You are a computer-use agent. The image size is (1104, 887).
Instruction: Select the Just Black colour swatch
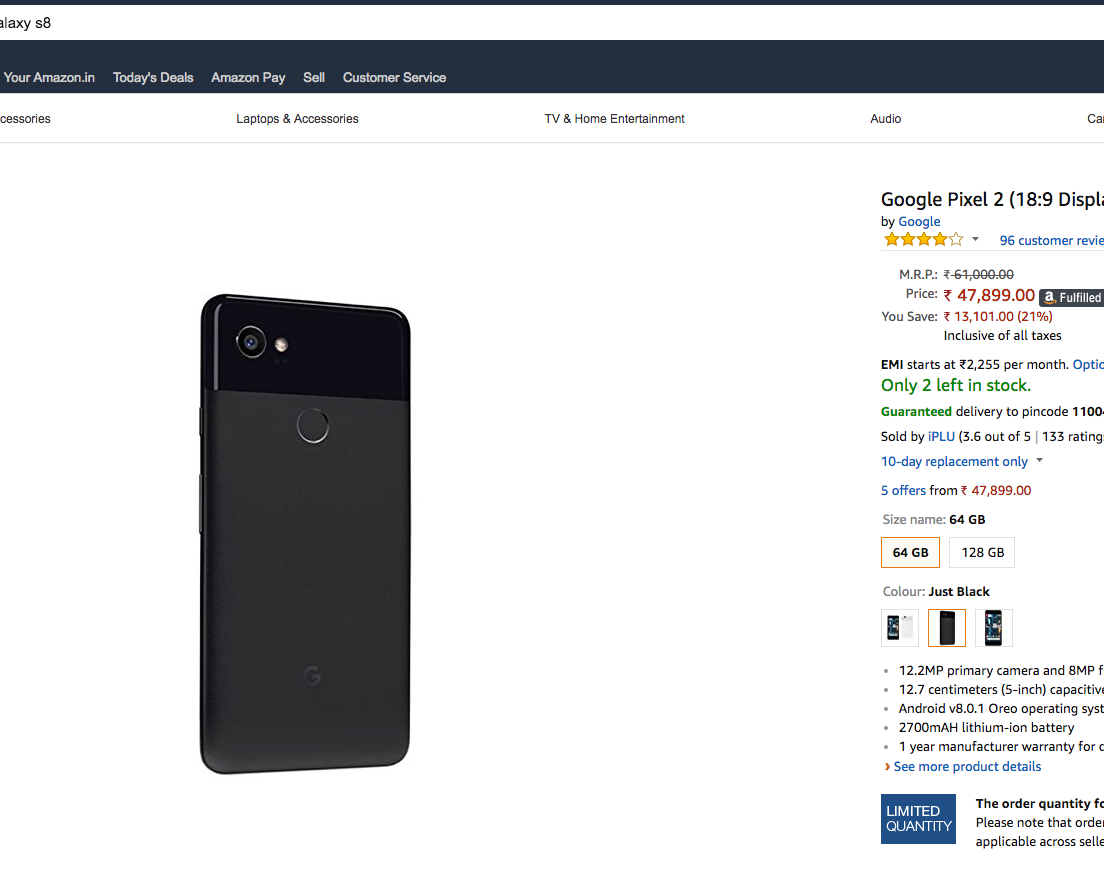[x=947, y=628]
